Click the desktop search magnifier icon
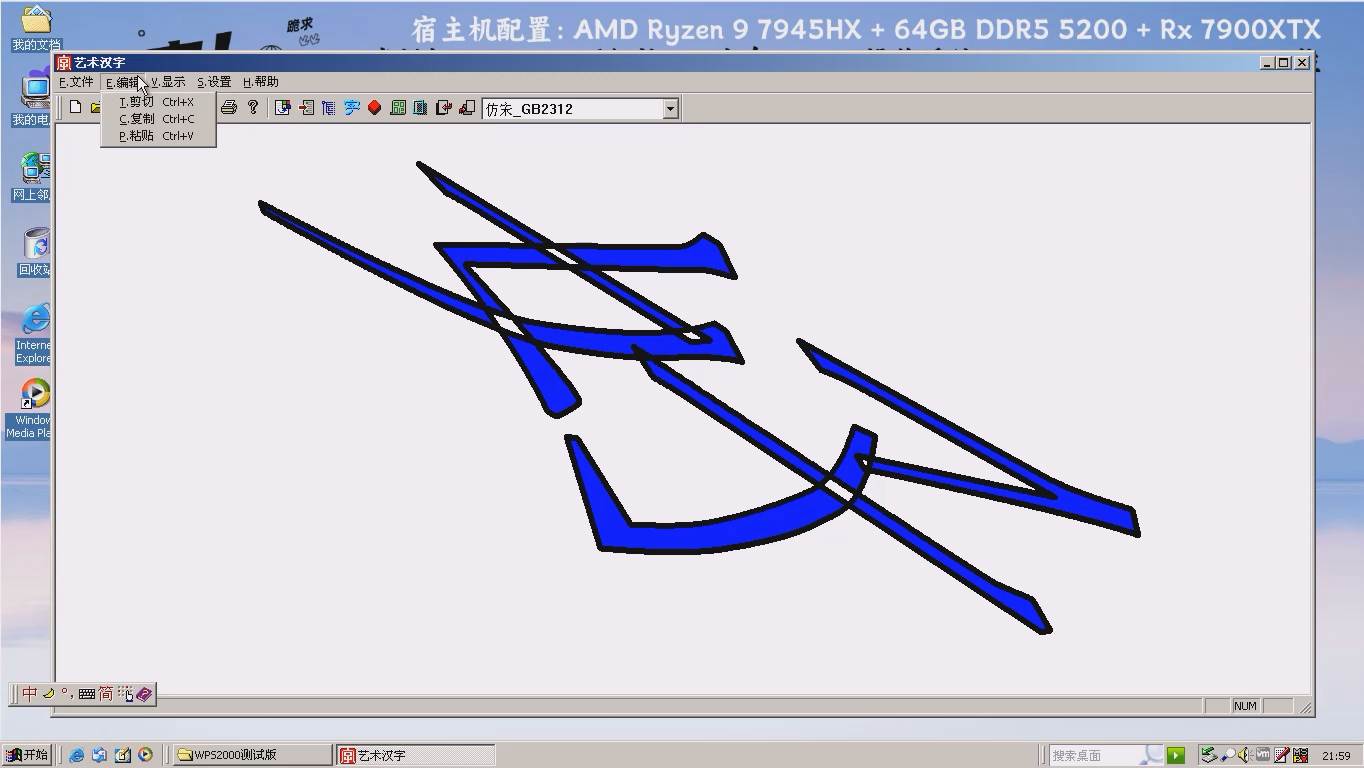Image resolution: width=1364 pixels, height=768 pixels. 1153,755
